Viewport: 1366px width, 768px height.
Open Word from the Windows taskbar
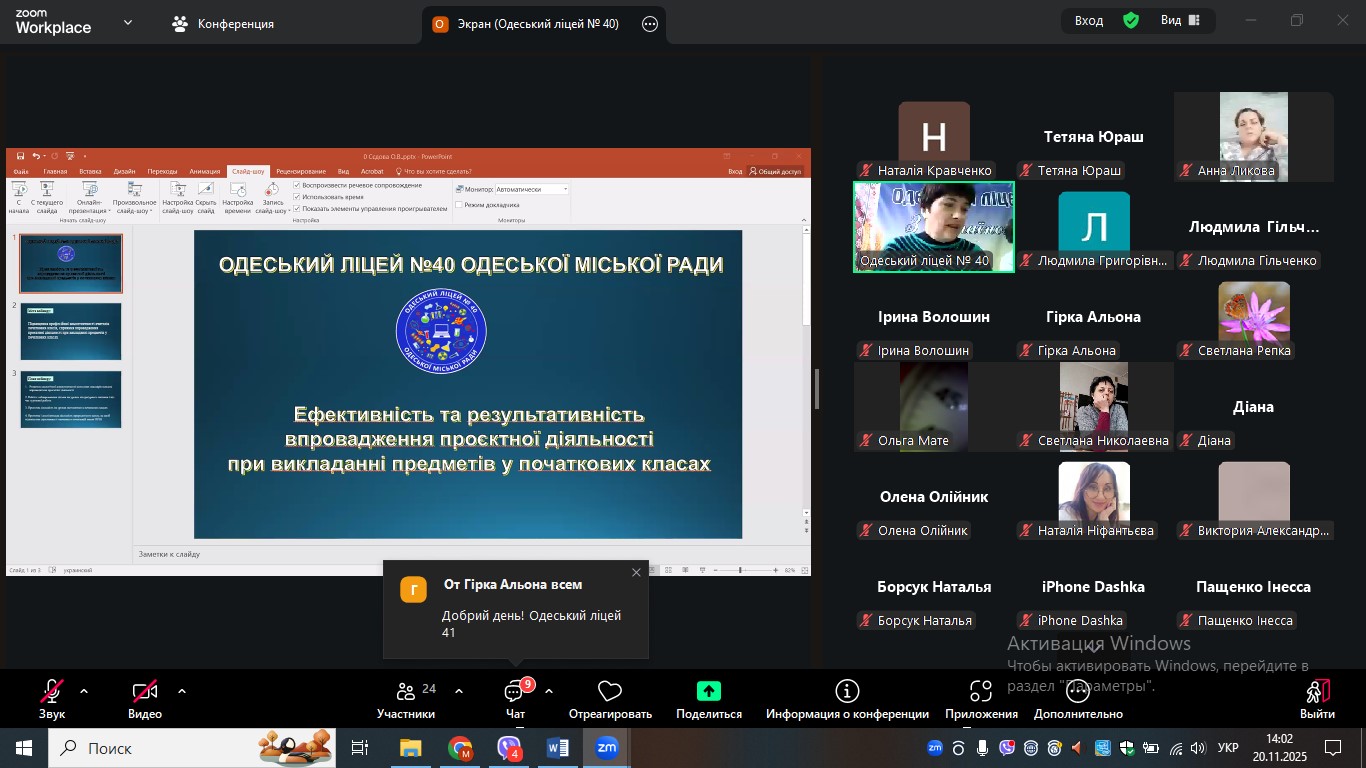pos(557,748)
